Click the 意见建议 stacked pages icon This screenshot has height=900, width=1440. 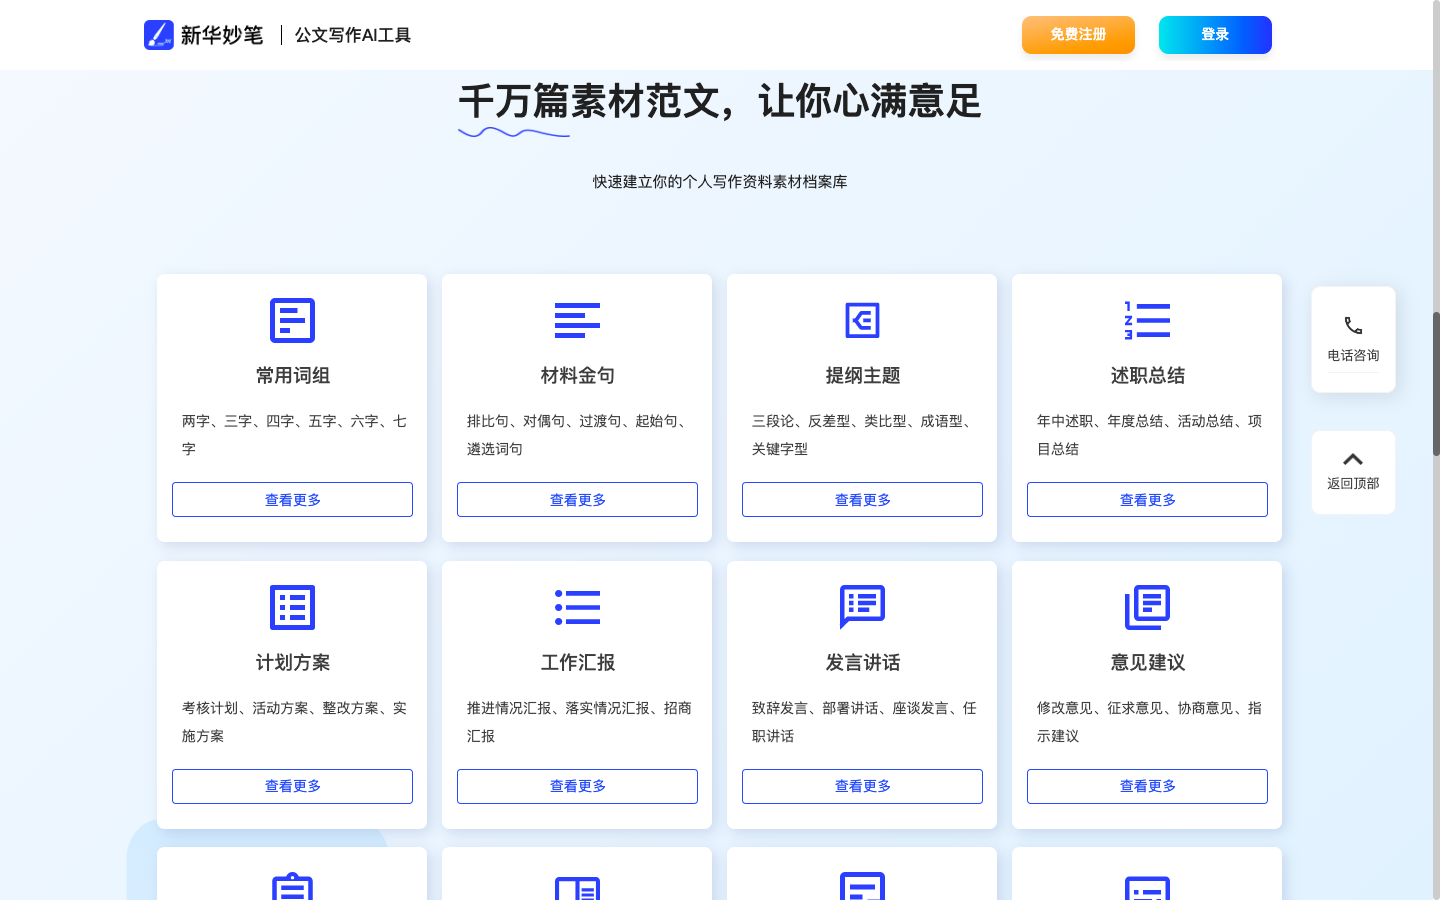pos(1146,607)
